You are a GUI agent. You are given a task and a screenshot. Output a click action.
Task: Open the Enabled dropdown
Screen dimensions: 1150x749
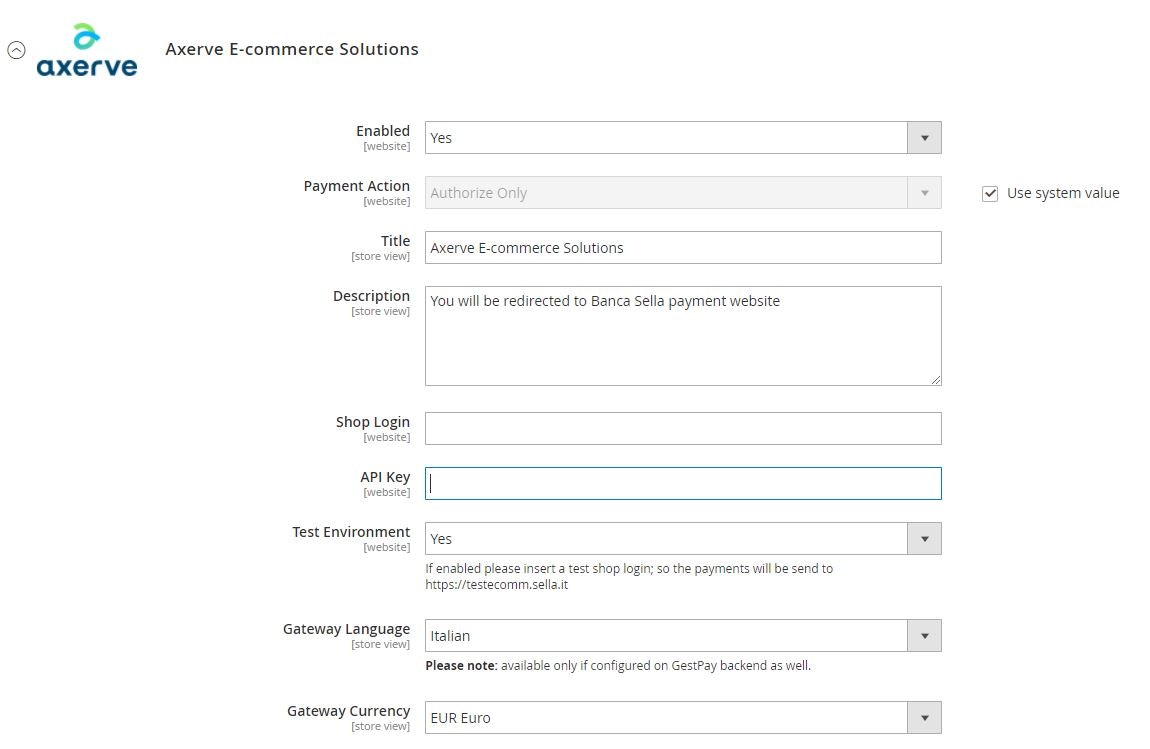point(683,138)
